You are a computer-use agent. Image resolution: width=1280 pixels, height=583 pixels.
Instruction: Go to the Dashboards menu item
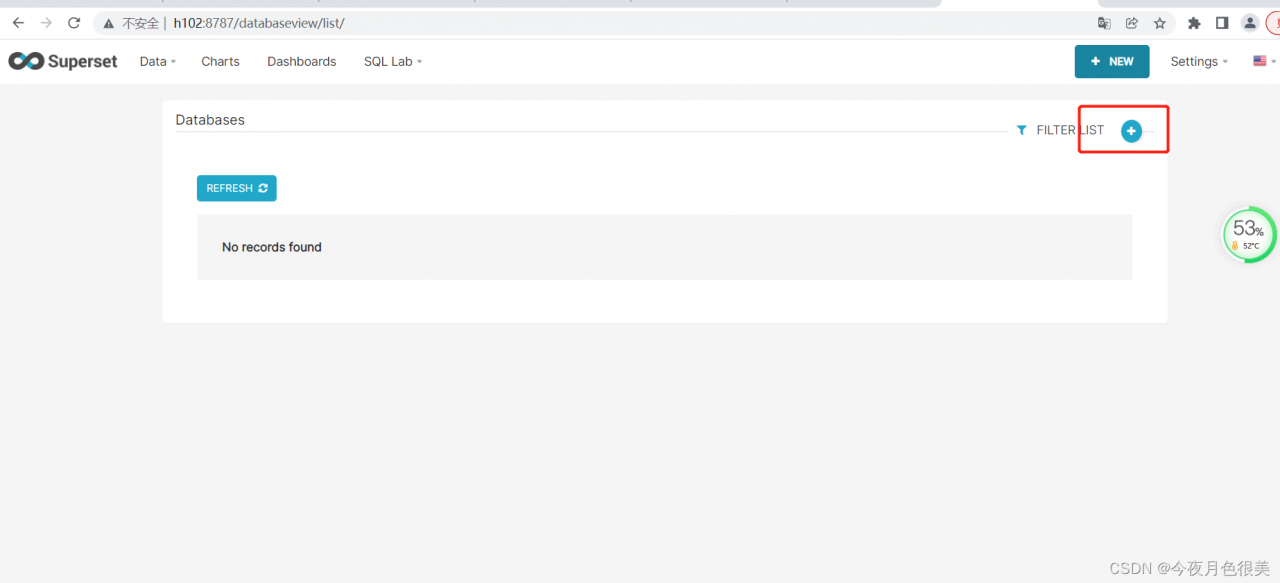301,61
